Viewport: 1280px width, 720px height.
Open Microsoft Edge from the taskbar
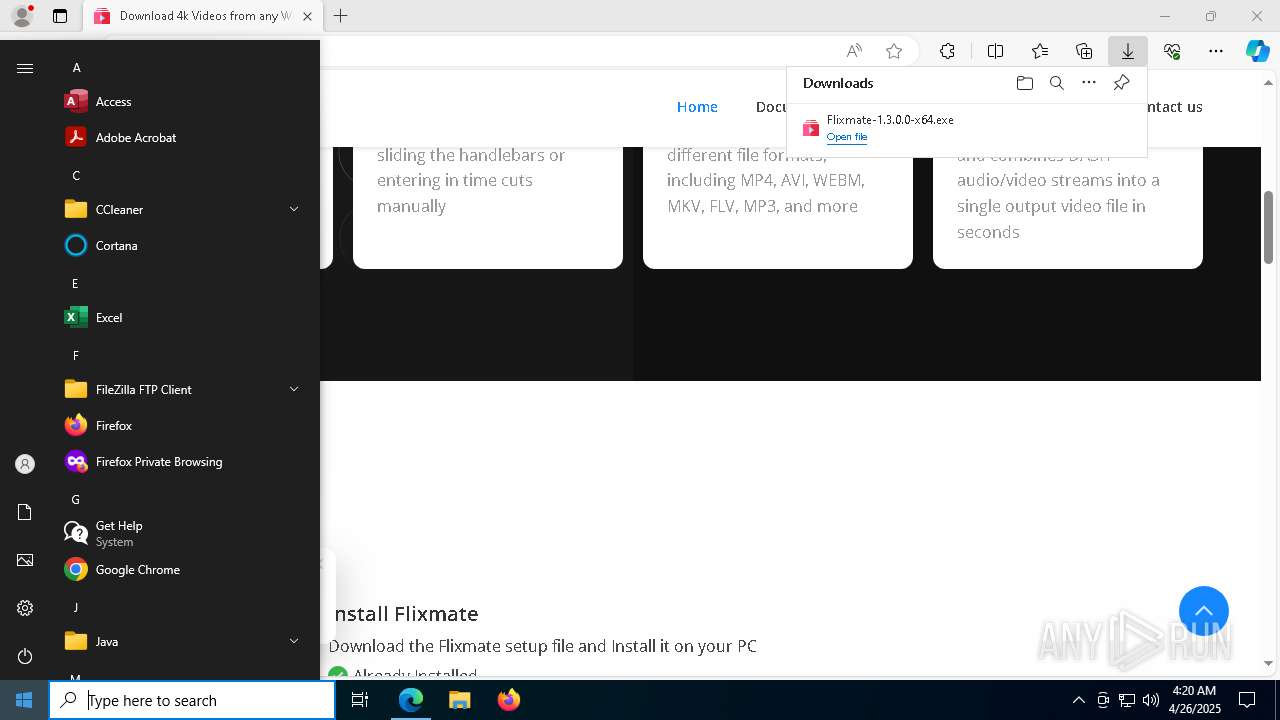tap(411, 700)
